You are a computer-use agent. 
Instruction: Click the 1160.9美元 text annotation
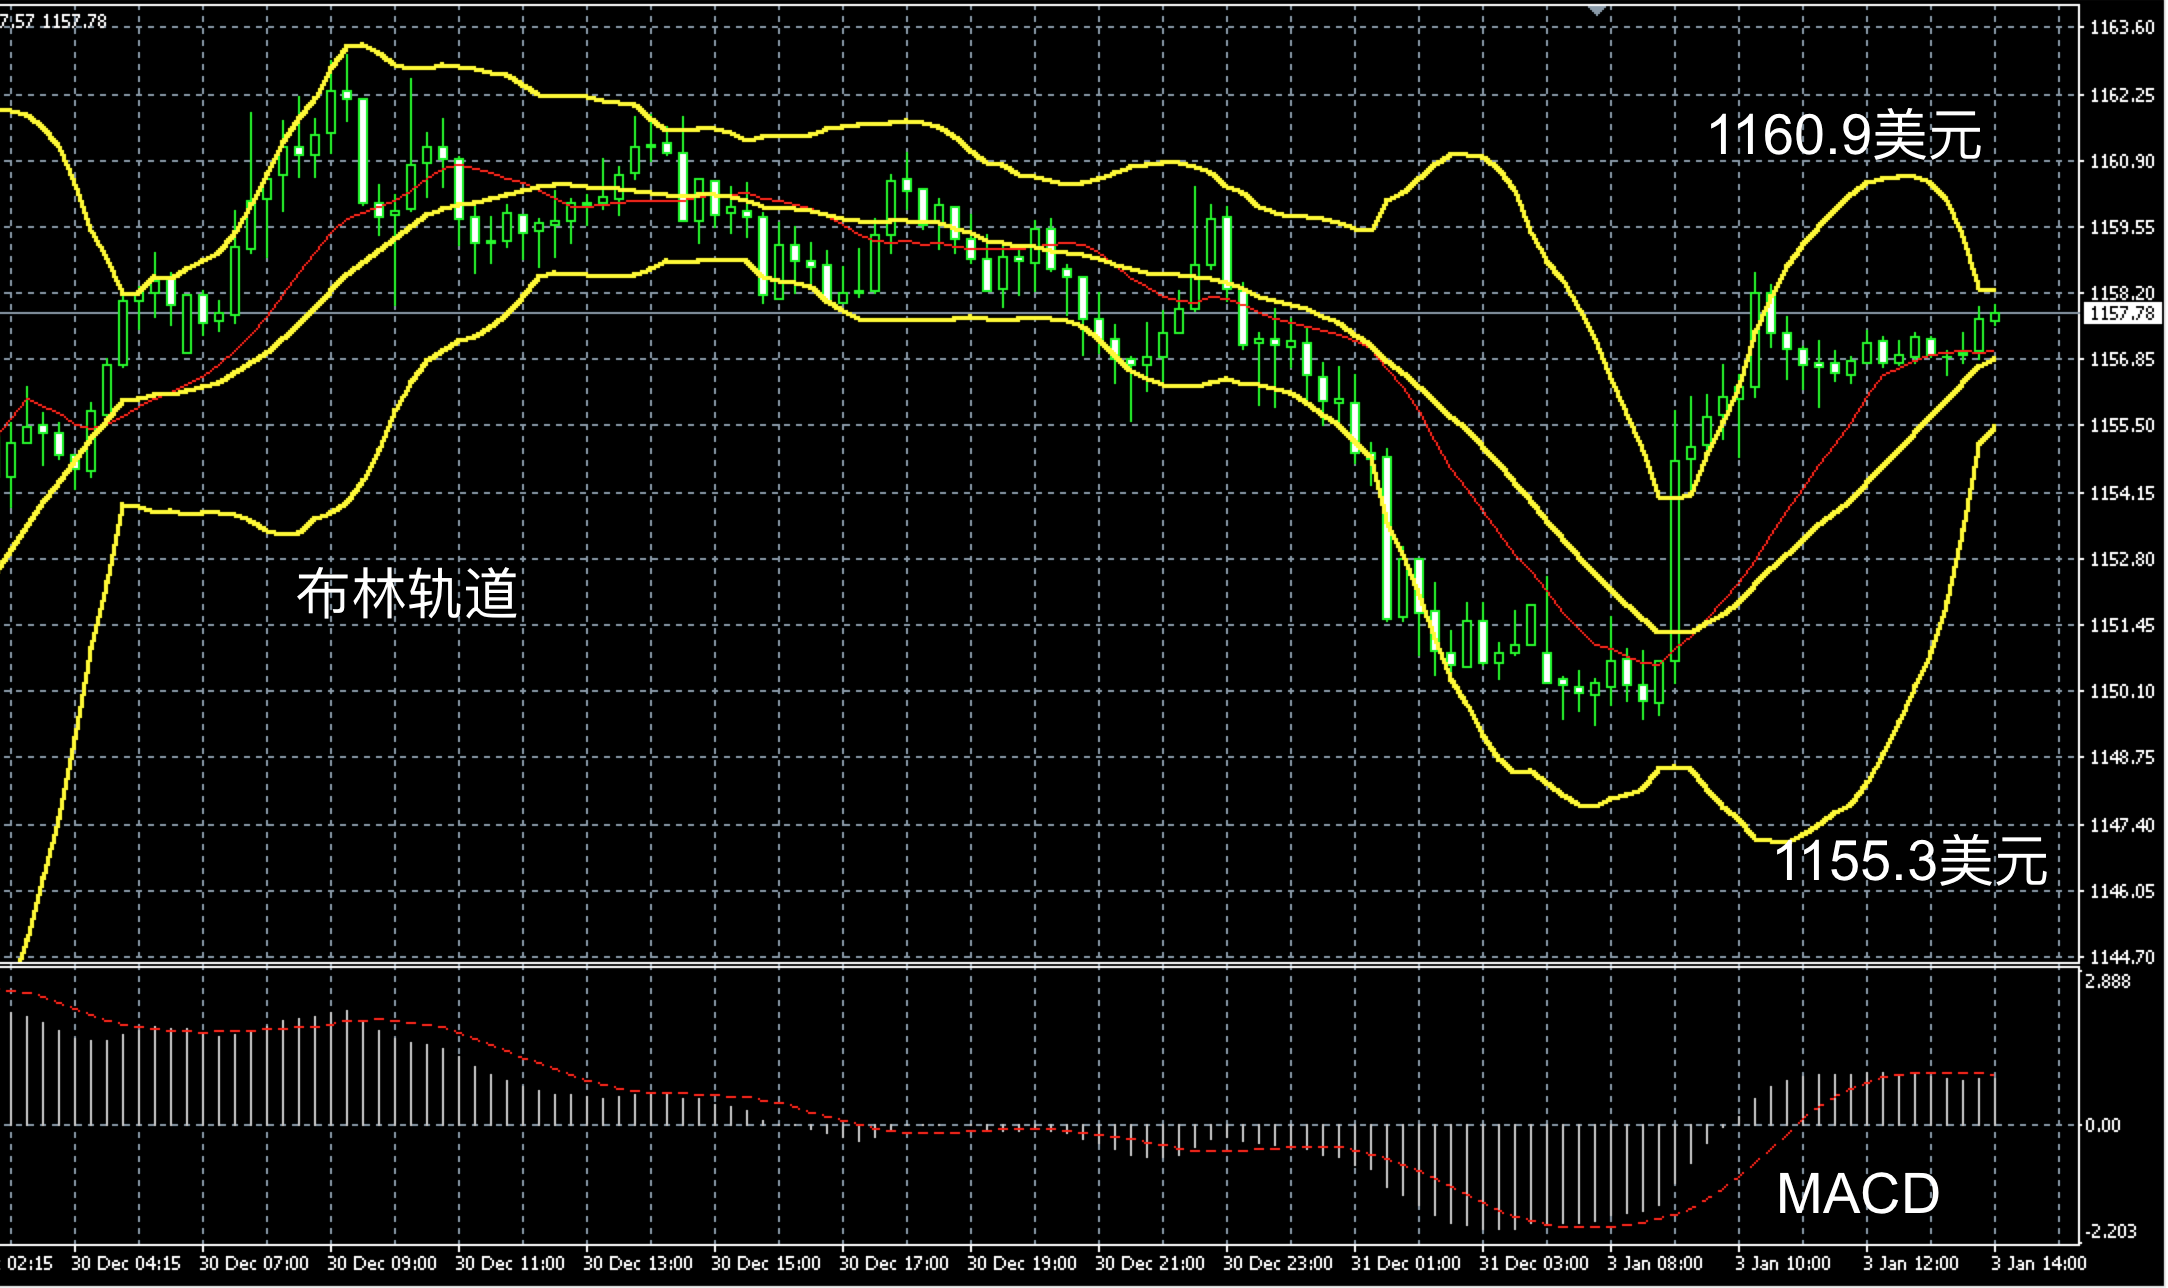tap(1843, 135)
